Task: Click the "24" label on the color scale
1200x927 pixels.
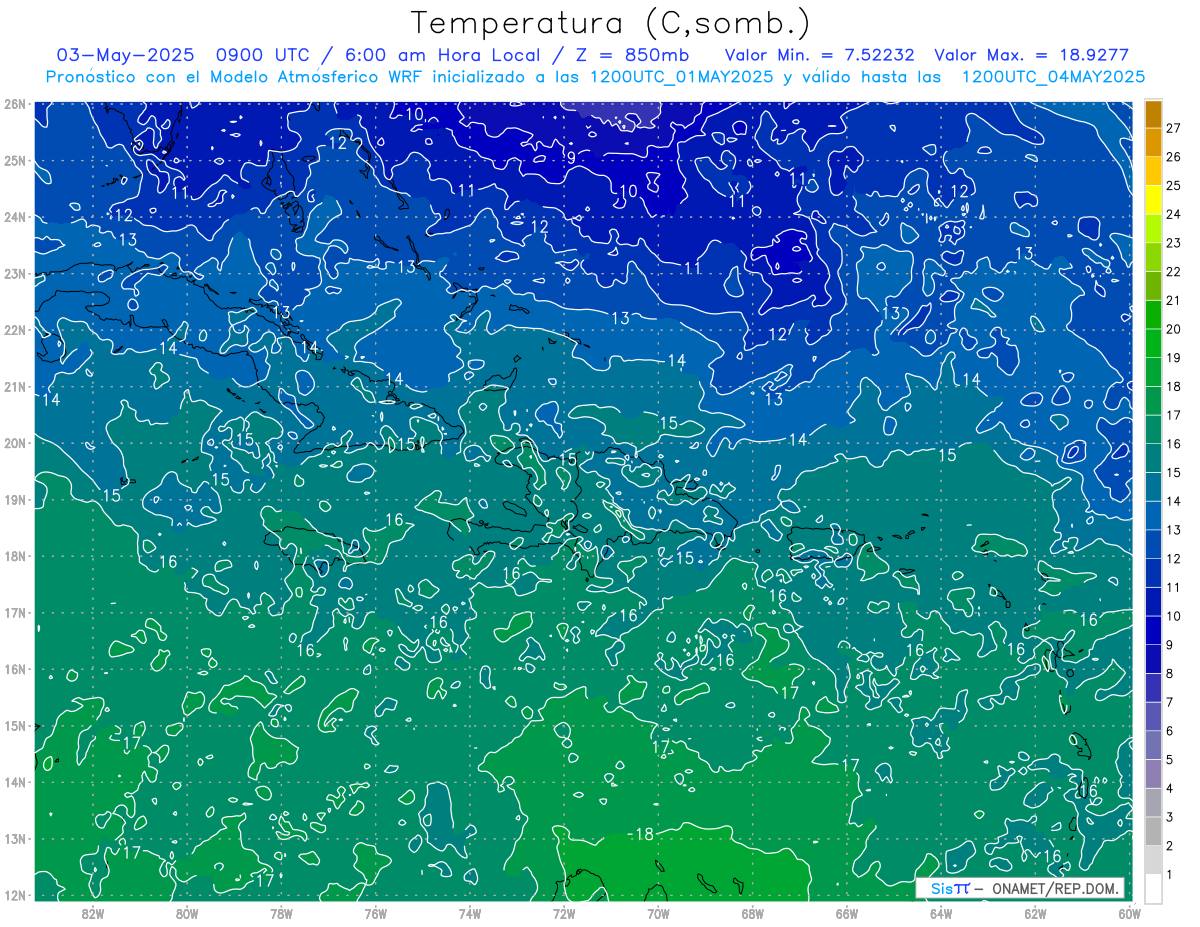Action: [1174, 214]
